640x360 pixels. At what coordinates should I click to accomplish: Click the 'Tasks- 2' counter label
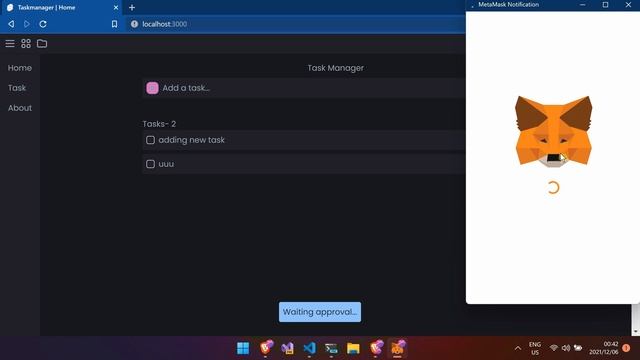point(159,124)
